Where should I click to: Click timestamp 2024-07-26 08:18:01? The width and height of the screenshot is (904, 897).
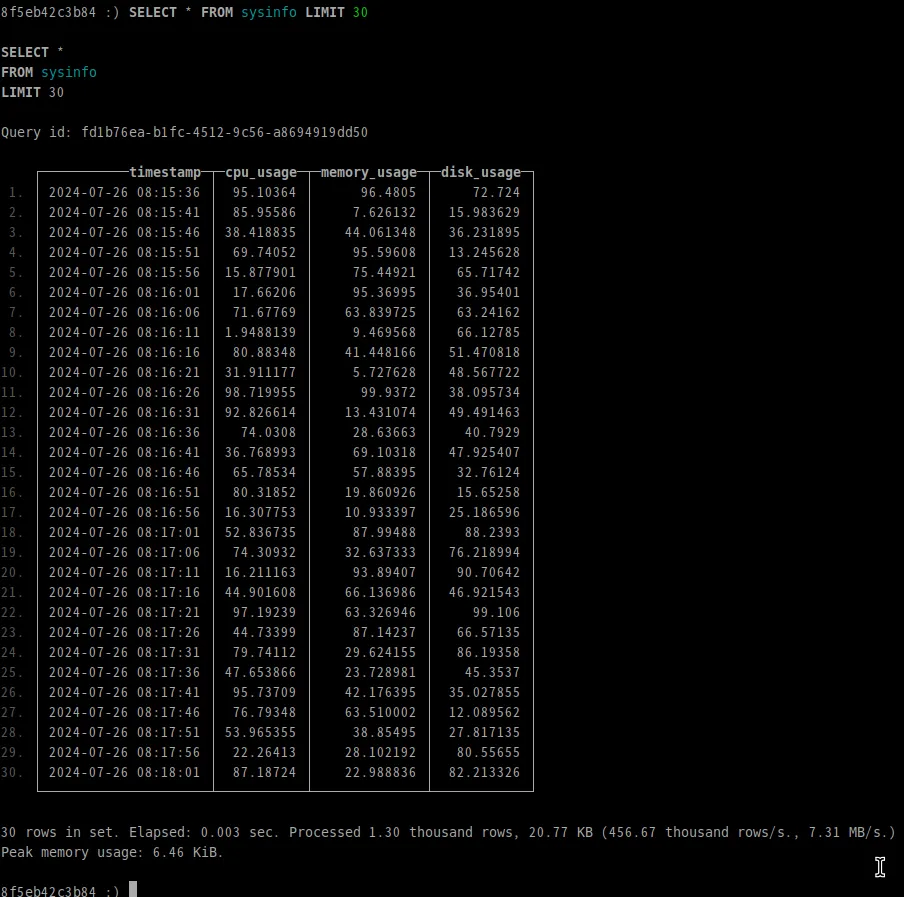(x=124, y=772)
